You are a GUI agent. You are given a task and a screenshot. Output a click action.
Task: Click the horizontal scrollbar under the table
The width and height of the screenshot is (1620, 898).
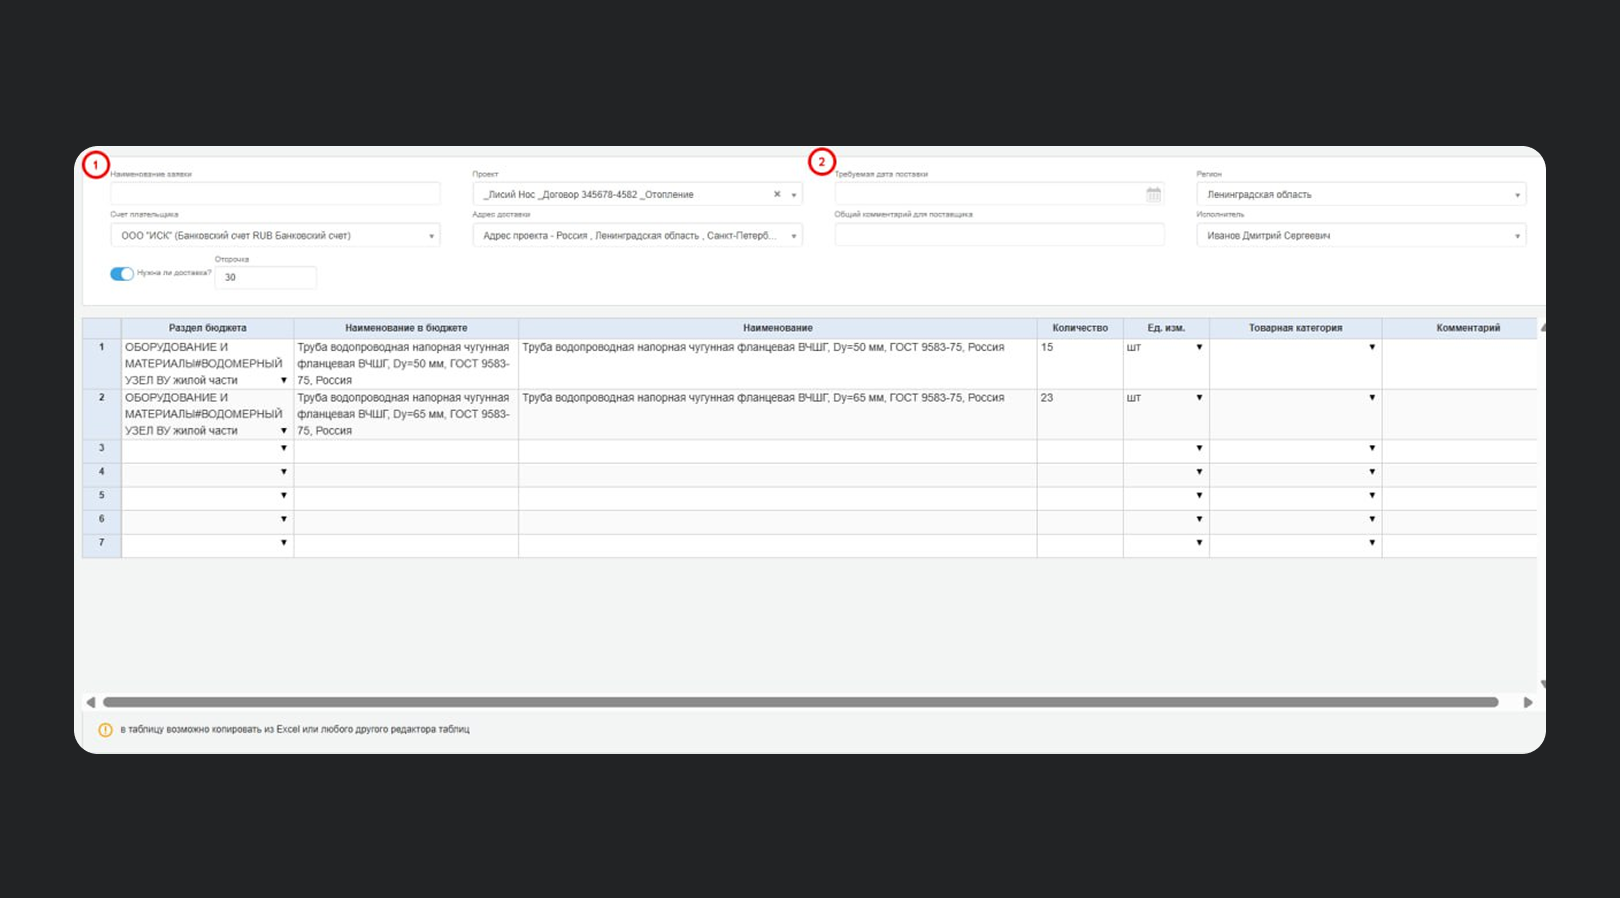coord(800,702)
